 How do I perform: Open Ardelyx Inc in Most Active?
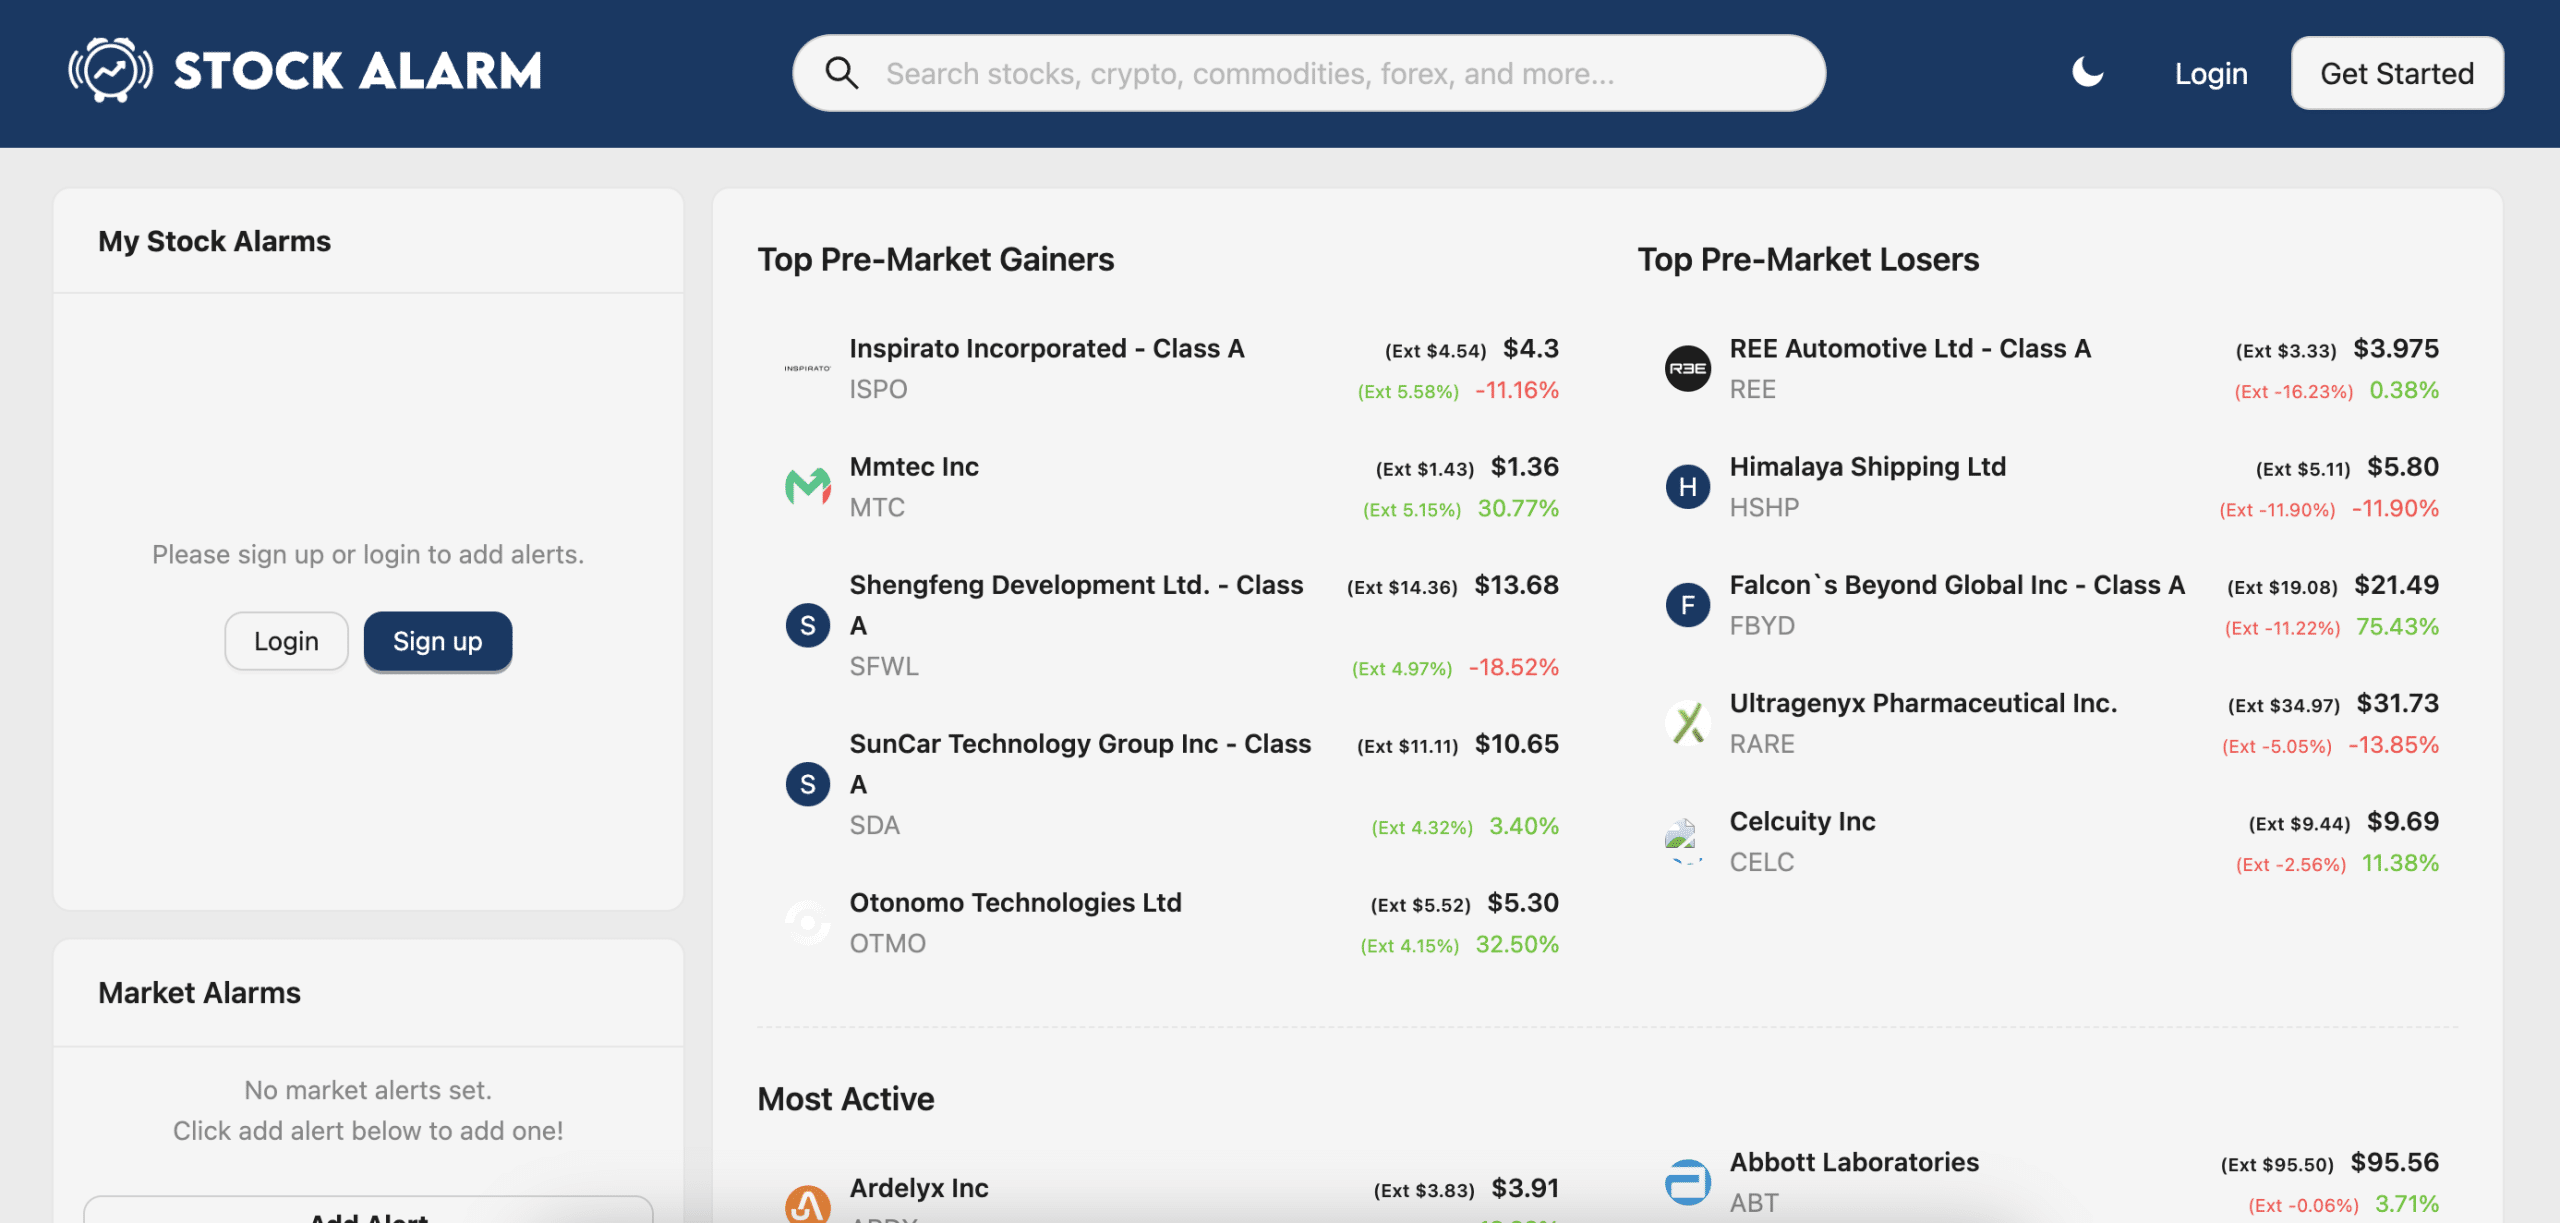919,1188
